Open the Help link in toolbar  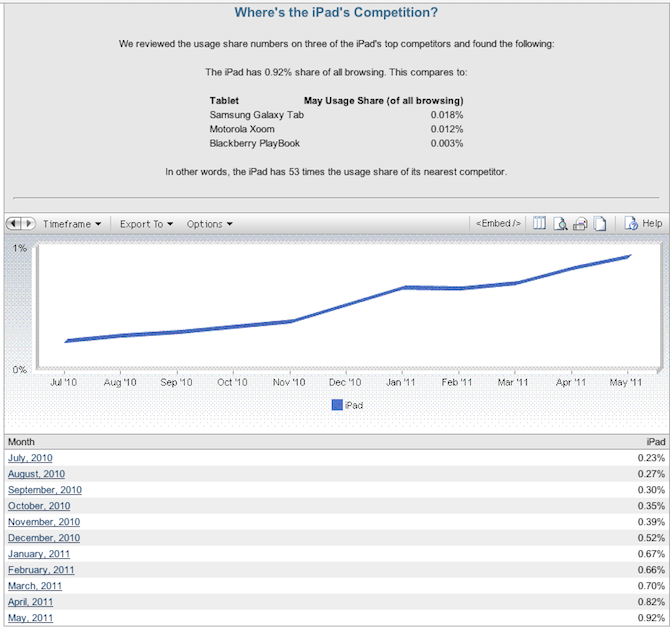(652, 223)
